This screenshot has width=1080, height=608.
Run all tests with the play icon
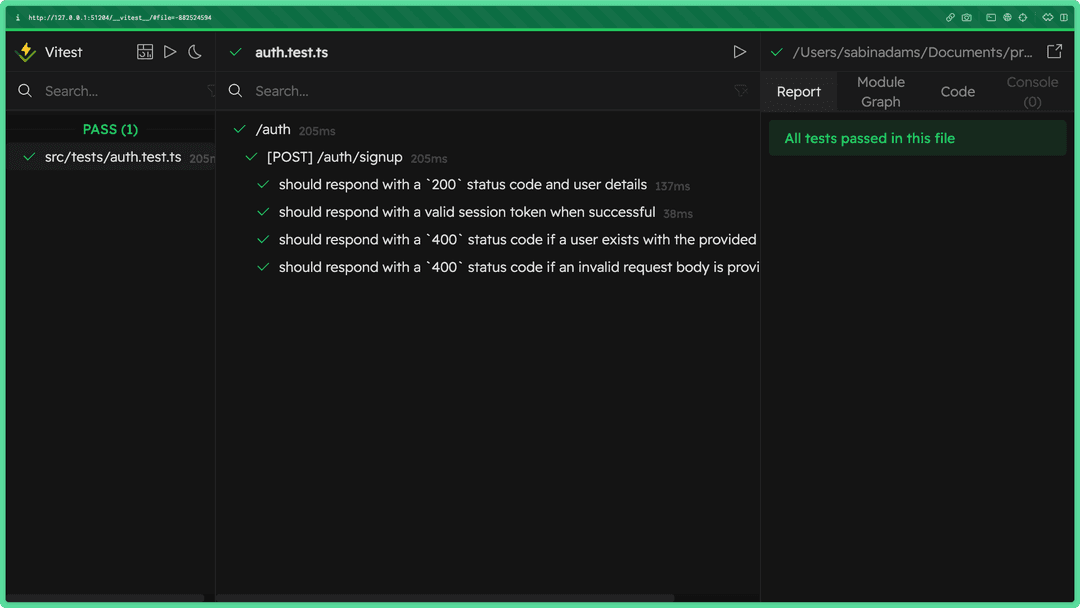point(170,51)
